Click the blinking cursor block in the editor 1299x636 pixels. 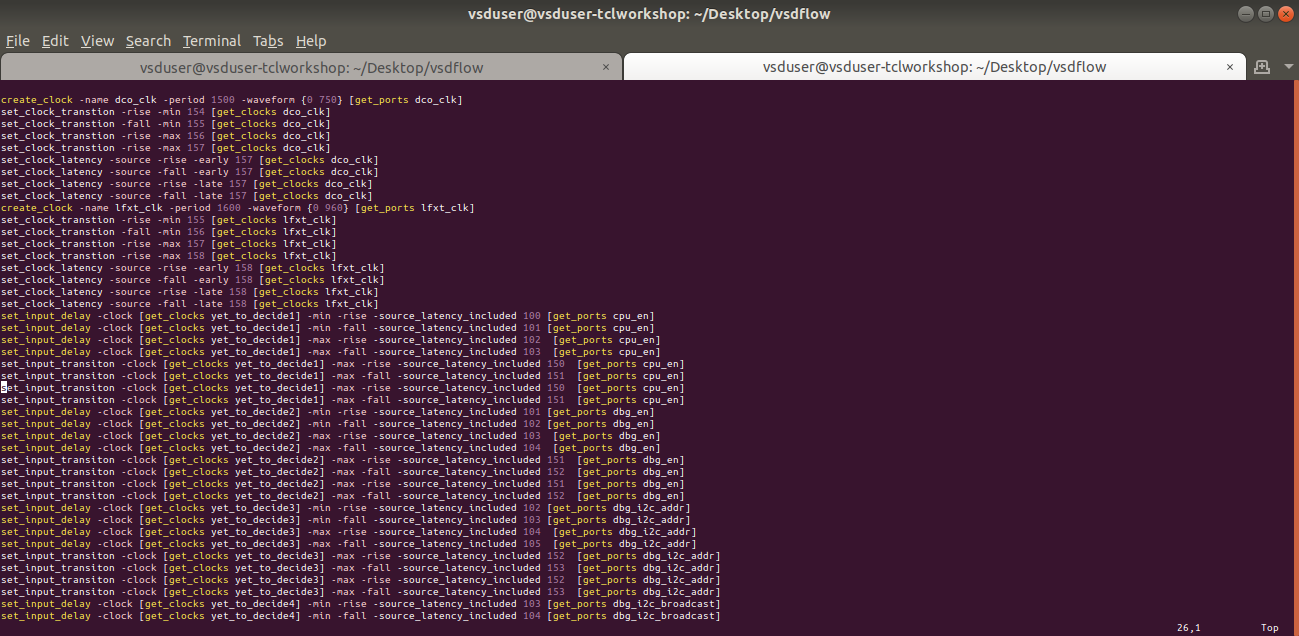pyautogui.click(x=4, y=387)
